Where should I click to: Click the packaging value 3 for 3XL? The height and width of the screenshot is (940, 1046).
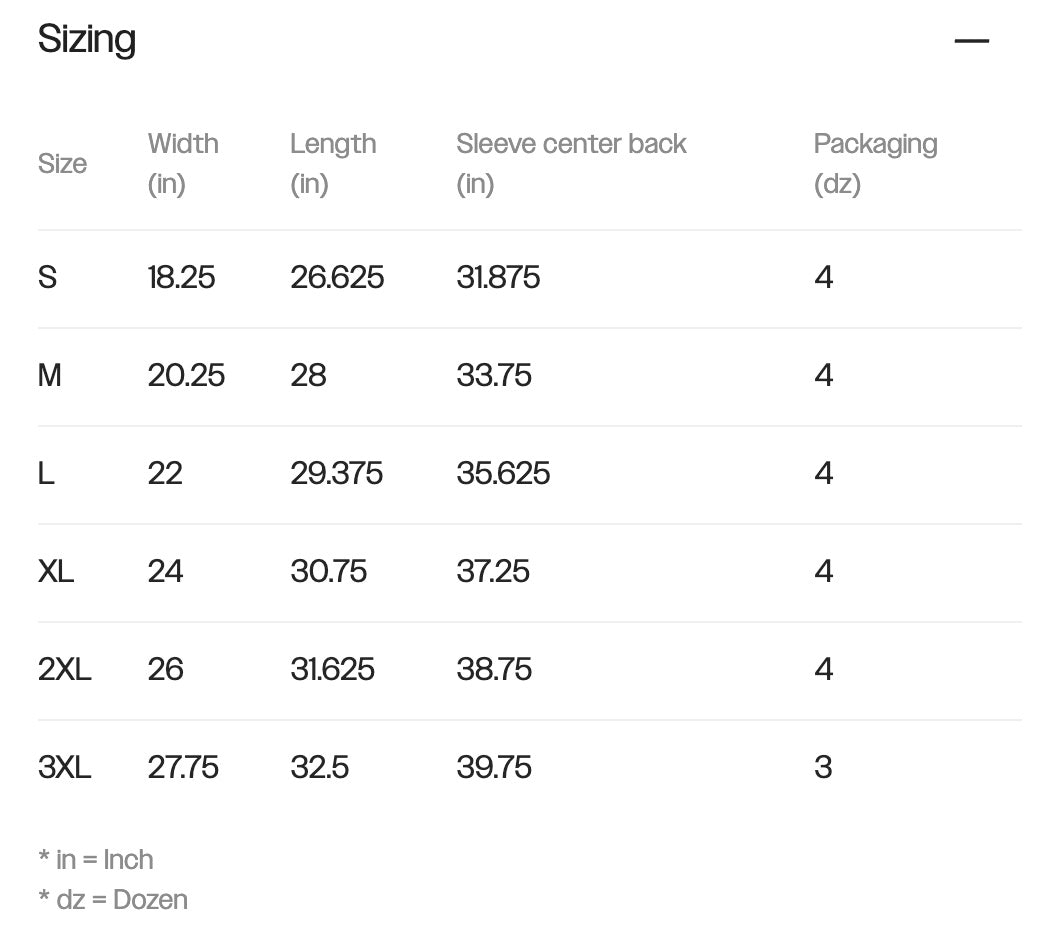(x=823, y=768)
